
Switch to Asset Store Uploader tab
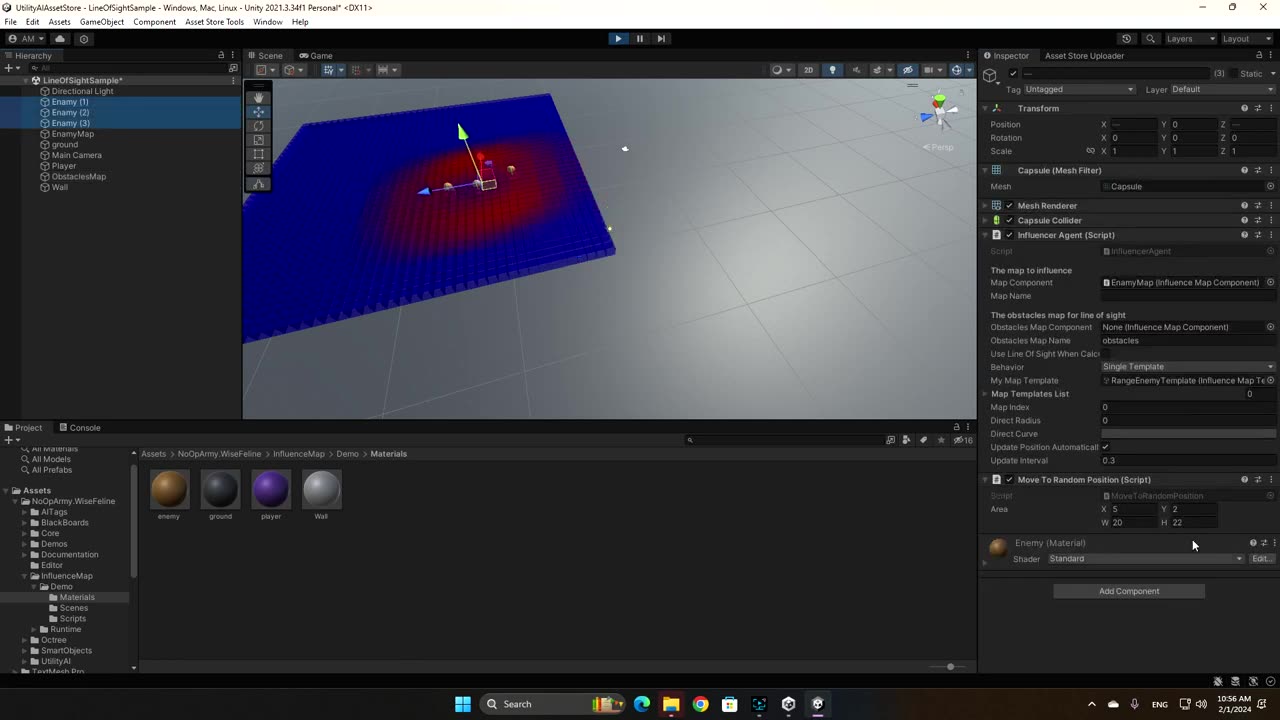[1085, 56]
